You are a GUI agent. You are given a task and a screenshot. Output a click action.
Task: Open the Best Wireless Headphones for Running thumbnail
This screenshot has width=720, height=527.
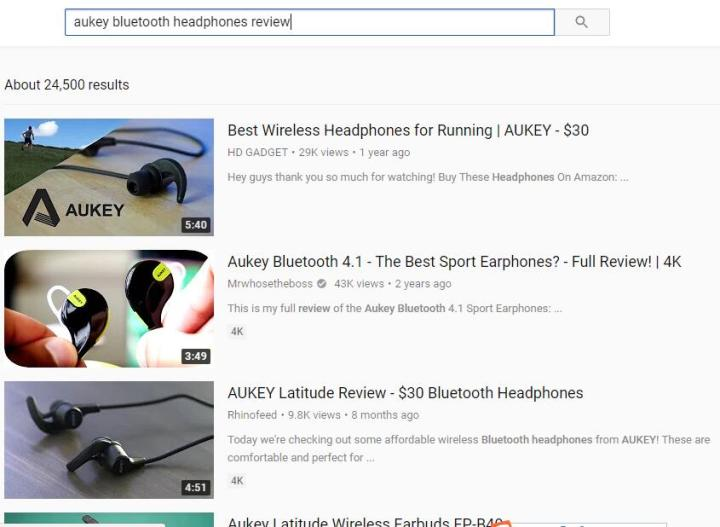109,177
